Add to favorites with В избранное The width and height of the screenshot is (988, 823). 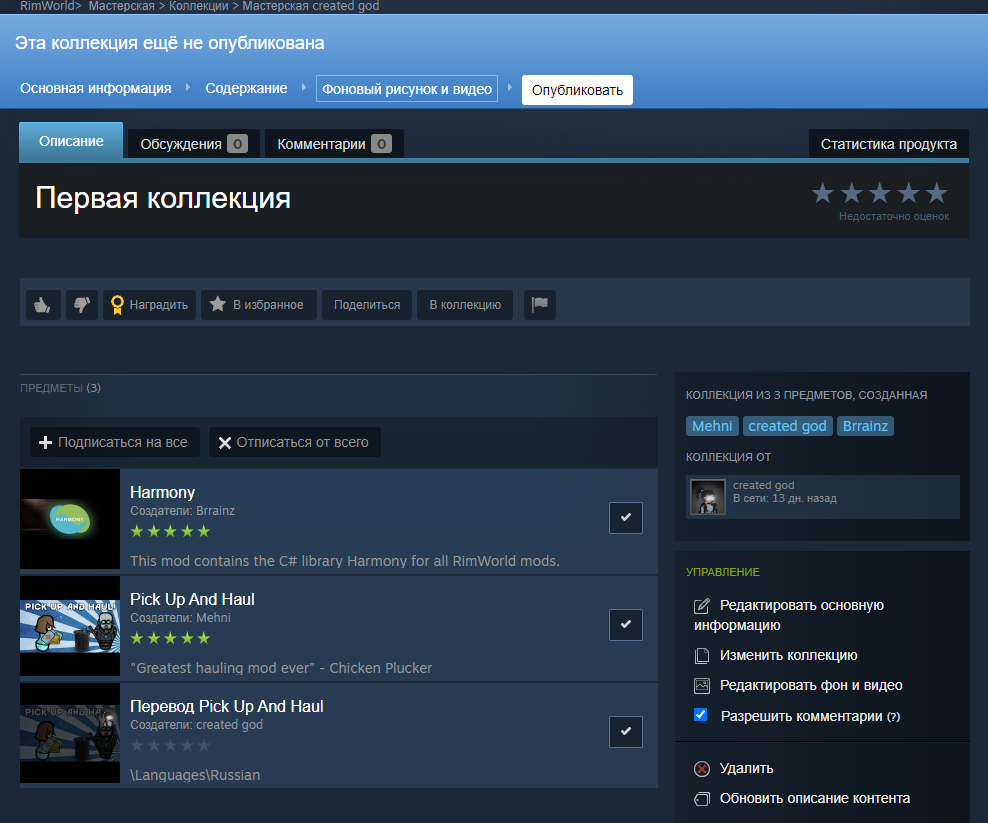click(258, 305)
